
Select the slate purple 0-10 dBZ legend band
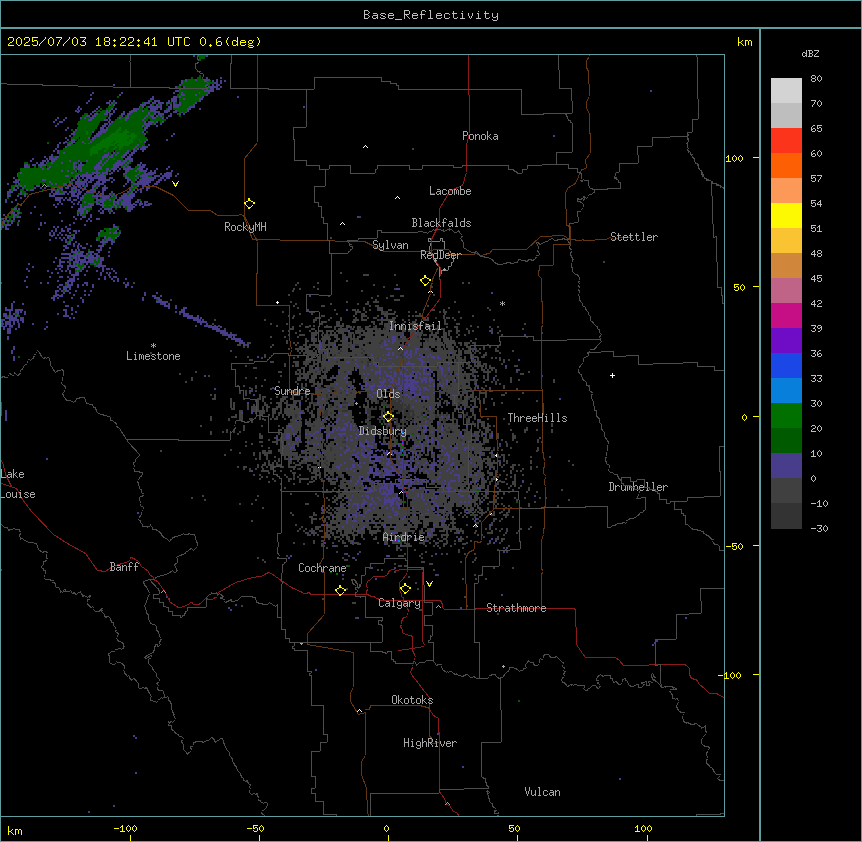(786, 466)
